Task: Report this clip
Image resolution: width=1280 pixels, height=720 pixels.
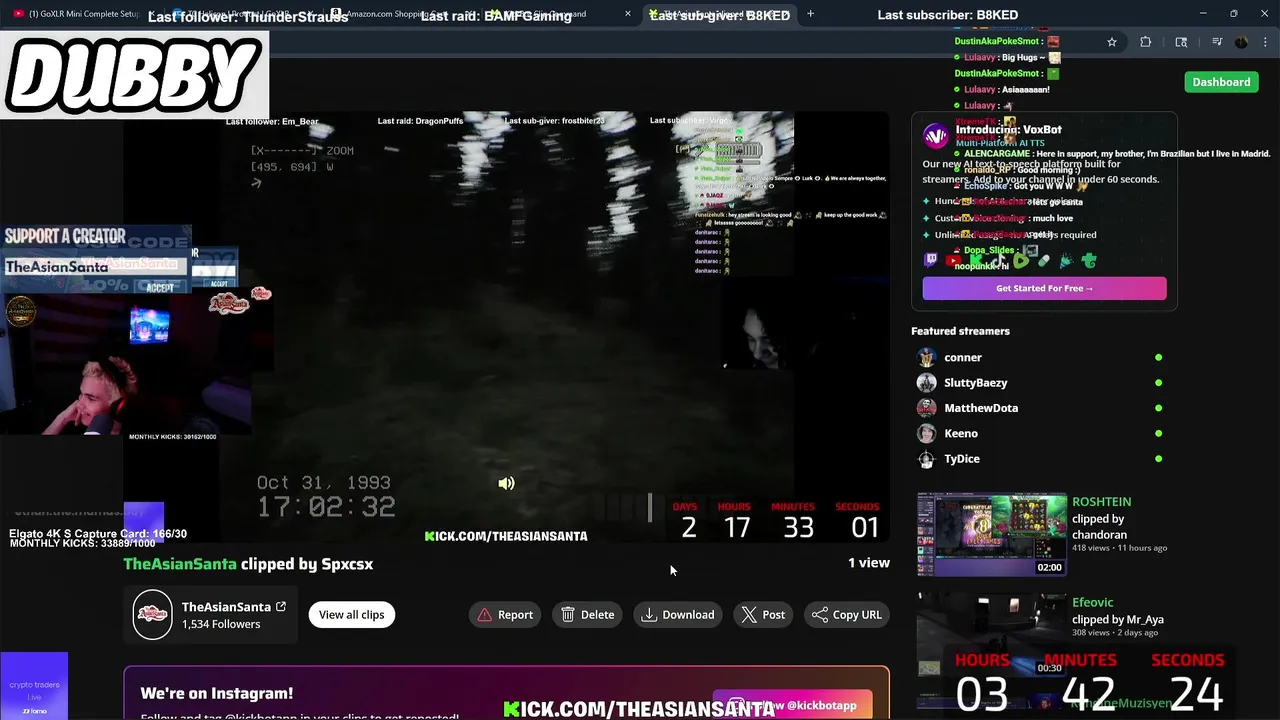Action: tap(505, 615)
